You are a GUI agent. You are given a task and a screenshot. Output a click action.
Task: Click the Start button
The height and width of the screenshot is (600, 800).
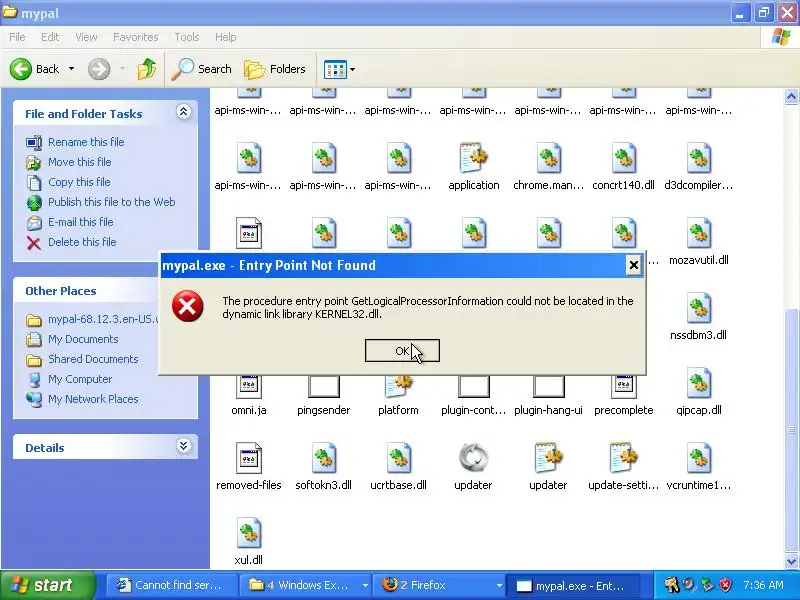(x=47, y=585)
